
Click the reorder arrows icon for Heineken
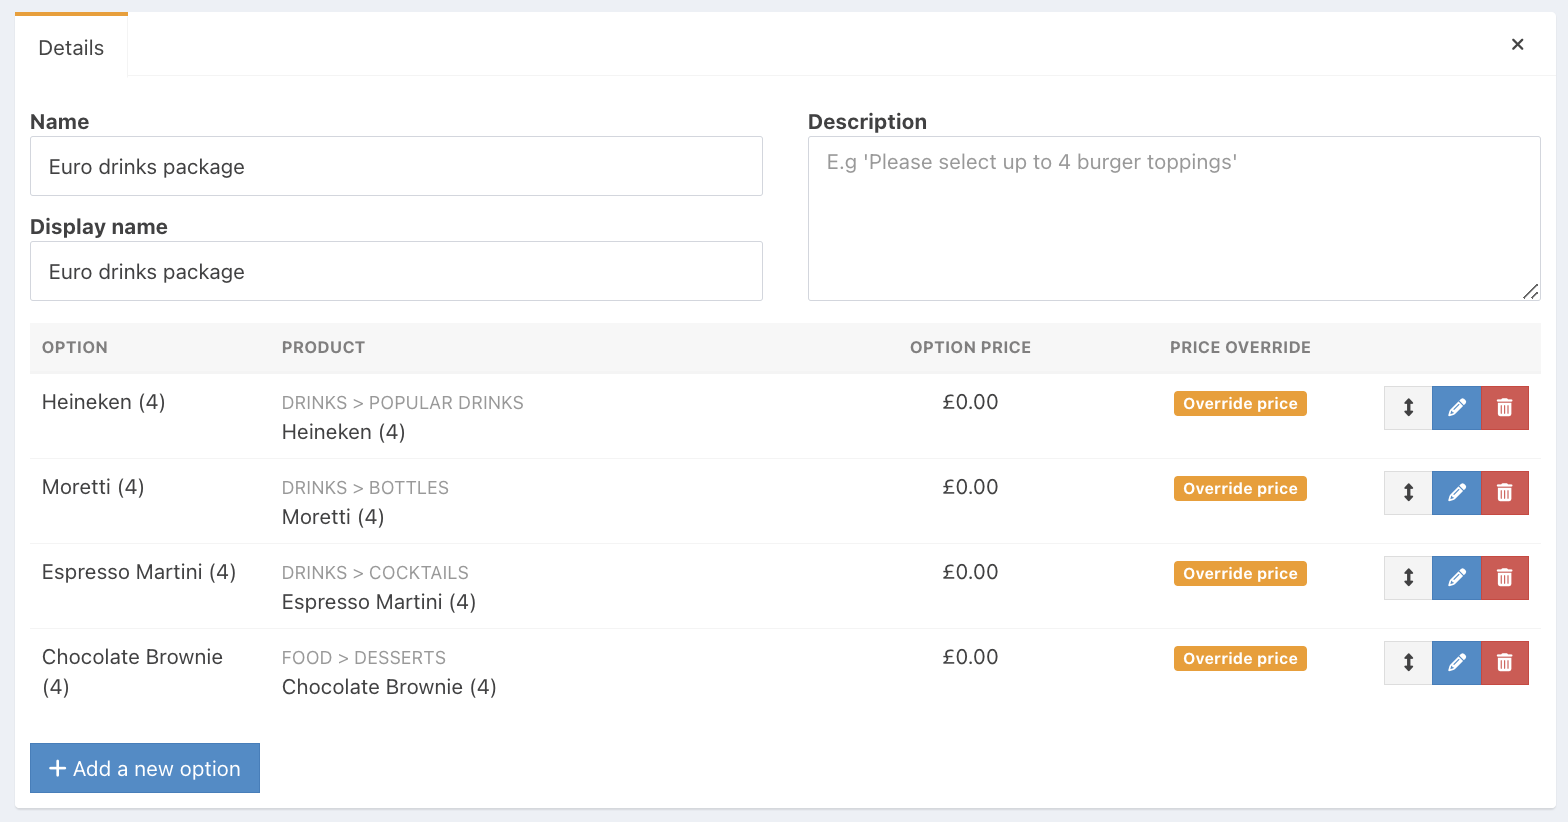(x=1408, y=408)
